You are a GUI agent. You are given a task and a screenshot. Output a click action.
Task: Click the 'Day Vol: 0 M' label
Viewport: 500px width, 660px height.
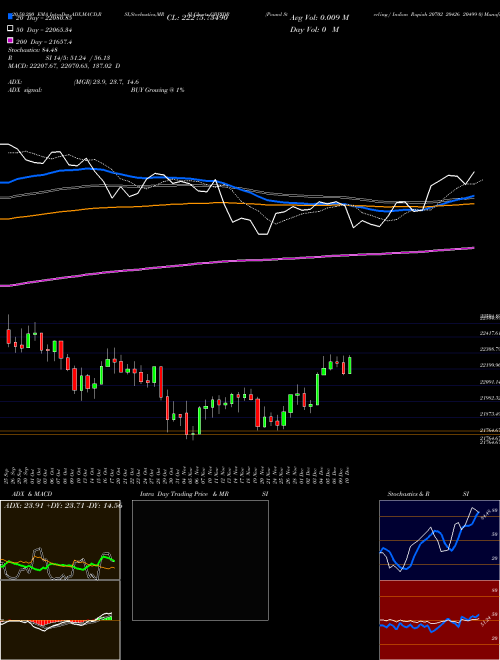click(314, 30)
